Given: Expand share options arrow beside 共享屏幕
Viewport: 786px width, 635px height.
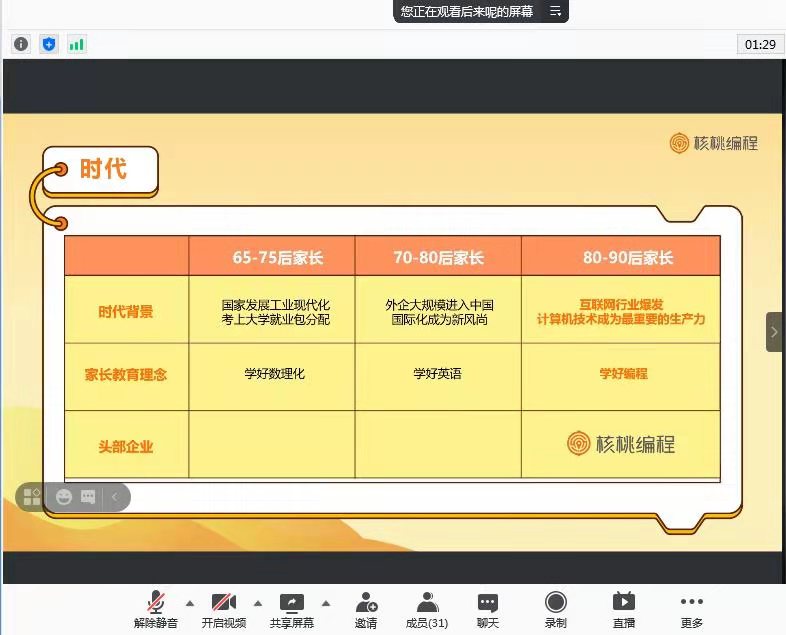Looking at the screenshot, I should 325,603.
